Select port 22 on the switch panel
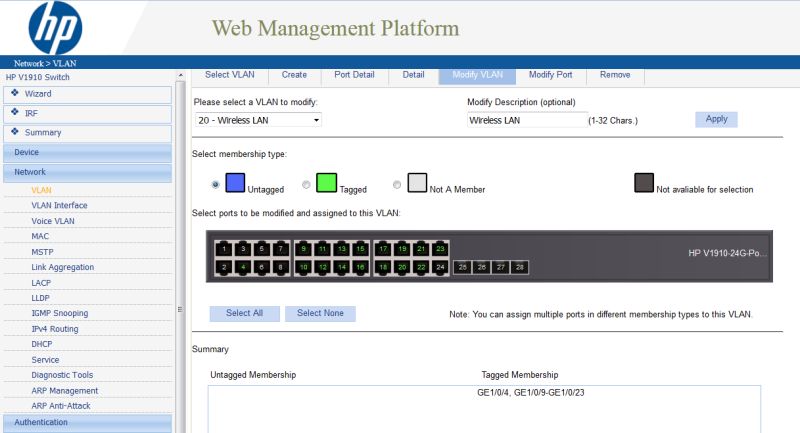Image resolution: width=800 pixels, height=433 pixels. (x=421, y=267)
